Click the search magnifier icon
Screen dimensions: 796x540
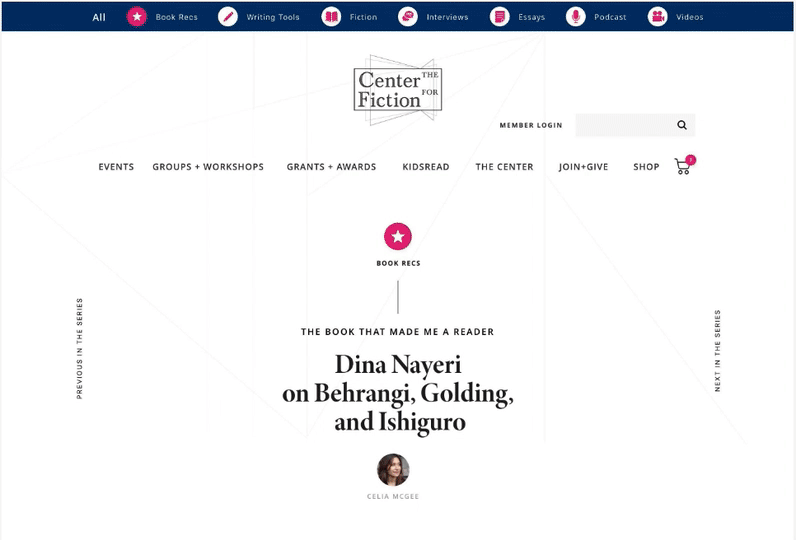(682, 125)
